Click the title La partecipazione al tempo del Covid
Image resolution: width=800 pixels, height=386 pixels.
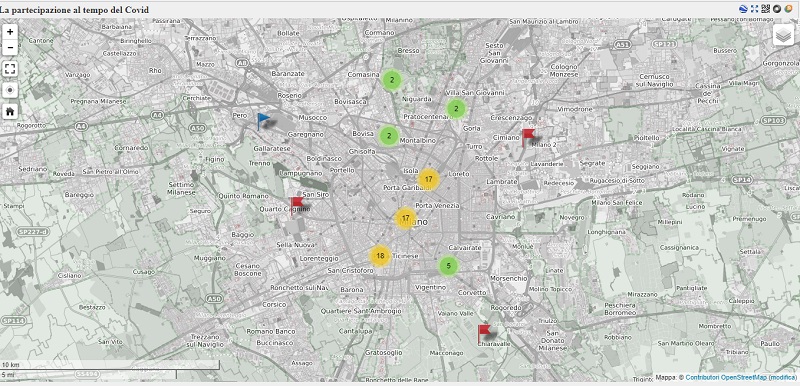[x=74, y=10]
